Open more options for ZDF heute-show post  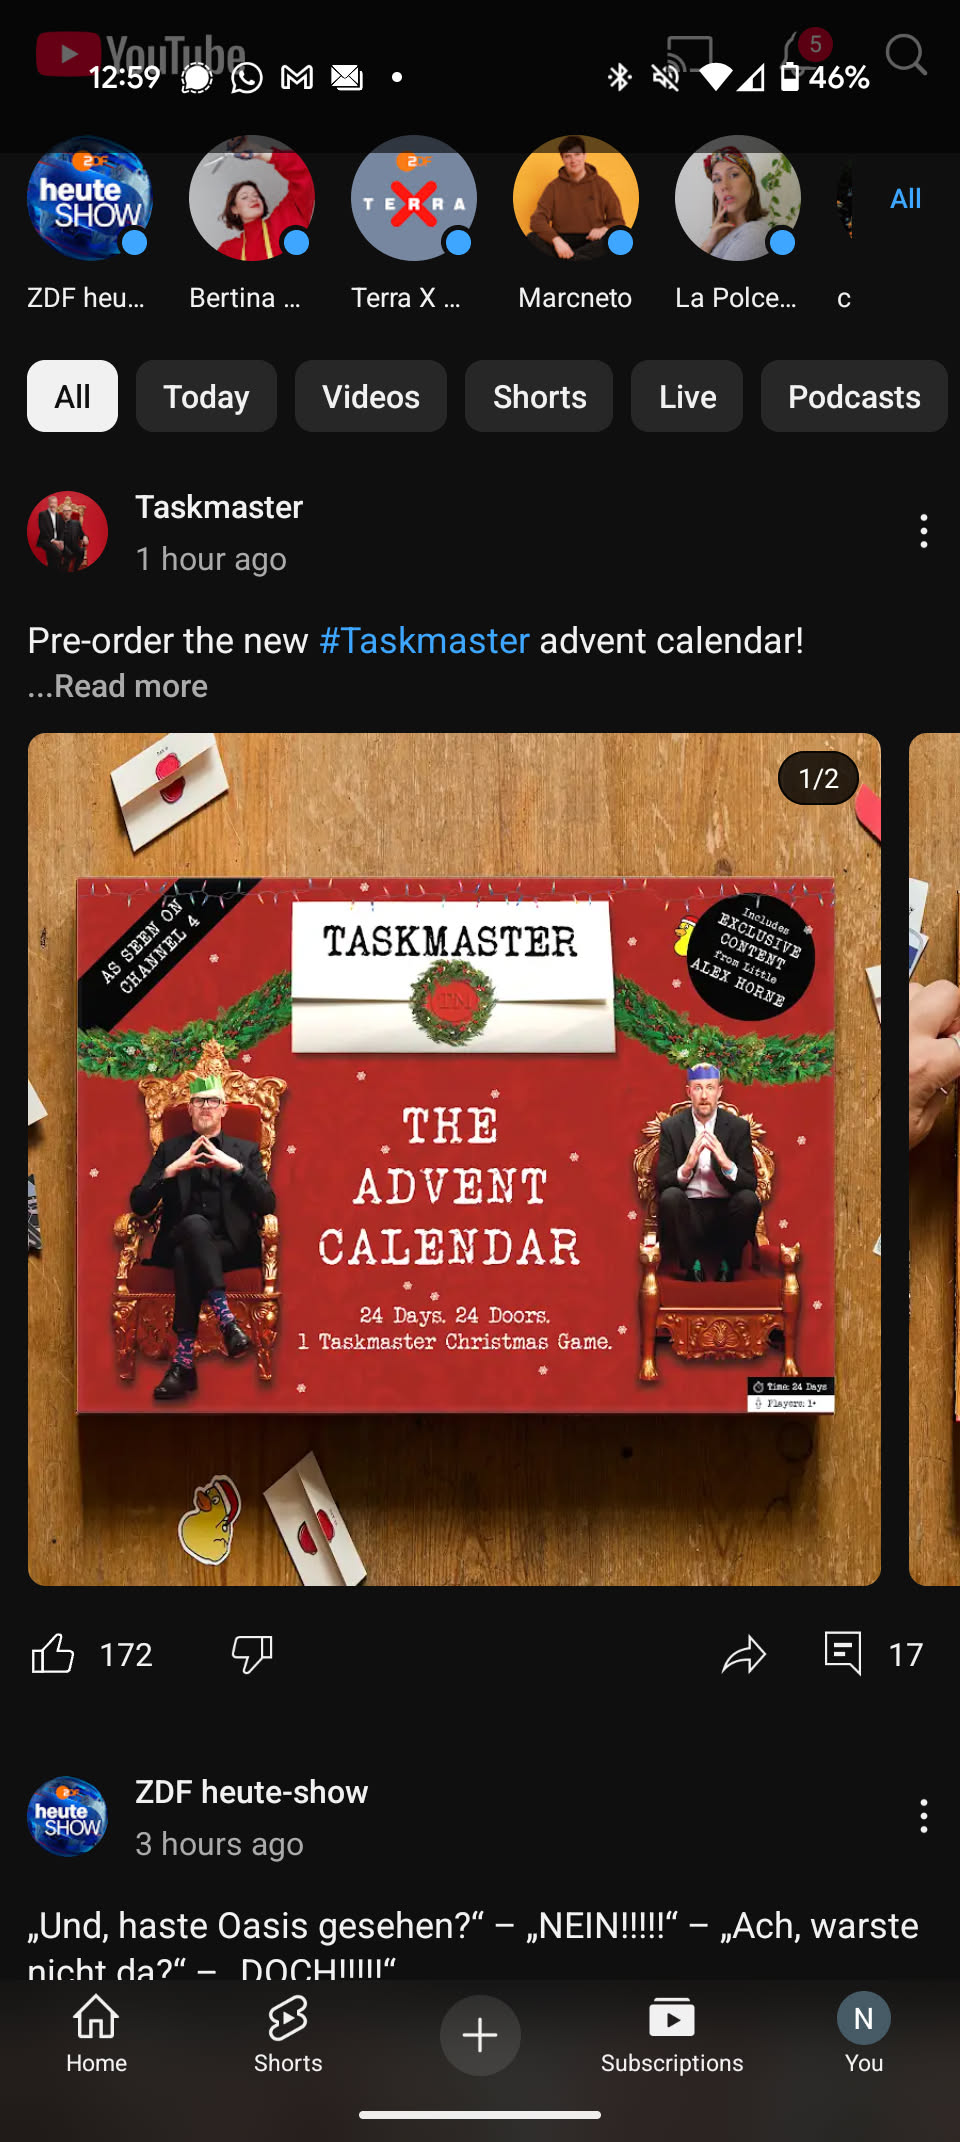tap(923, 1816)
